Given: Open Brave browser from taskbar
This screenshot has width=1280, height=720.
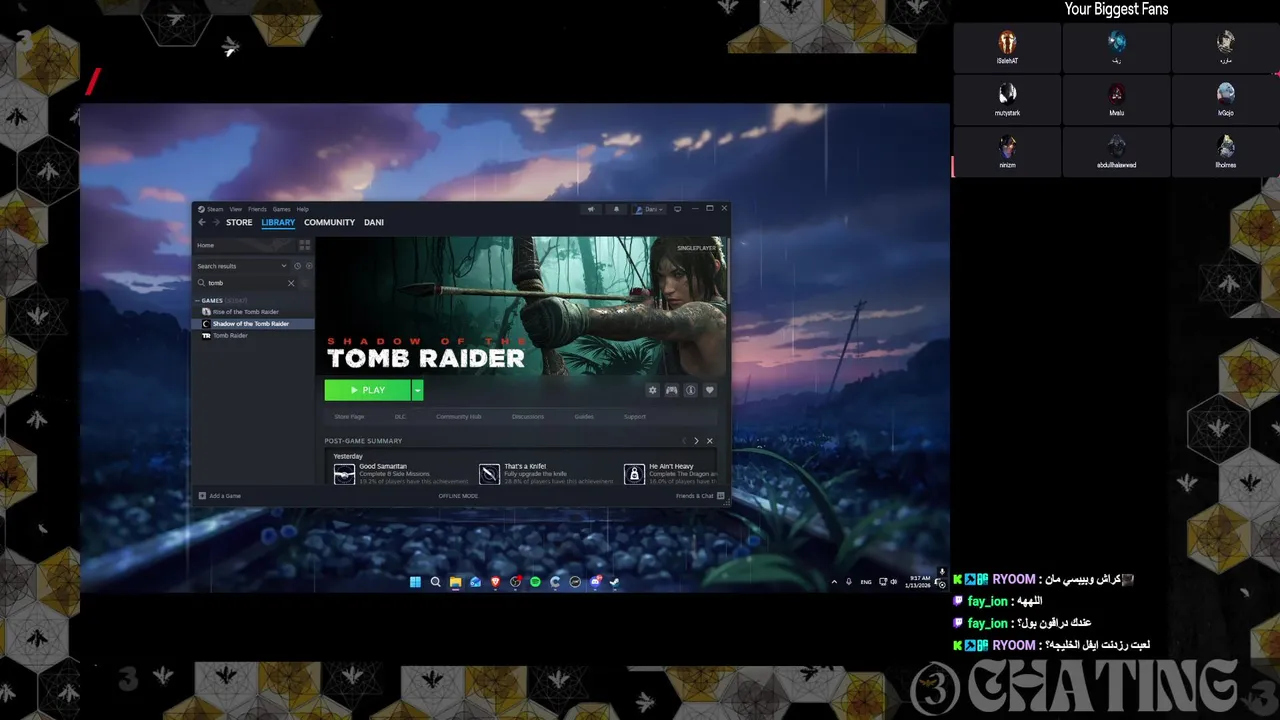Looking at the screenshot, I should (495, 582).
